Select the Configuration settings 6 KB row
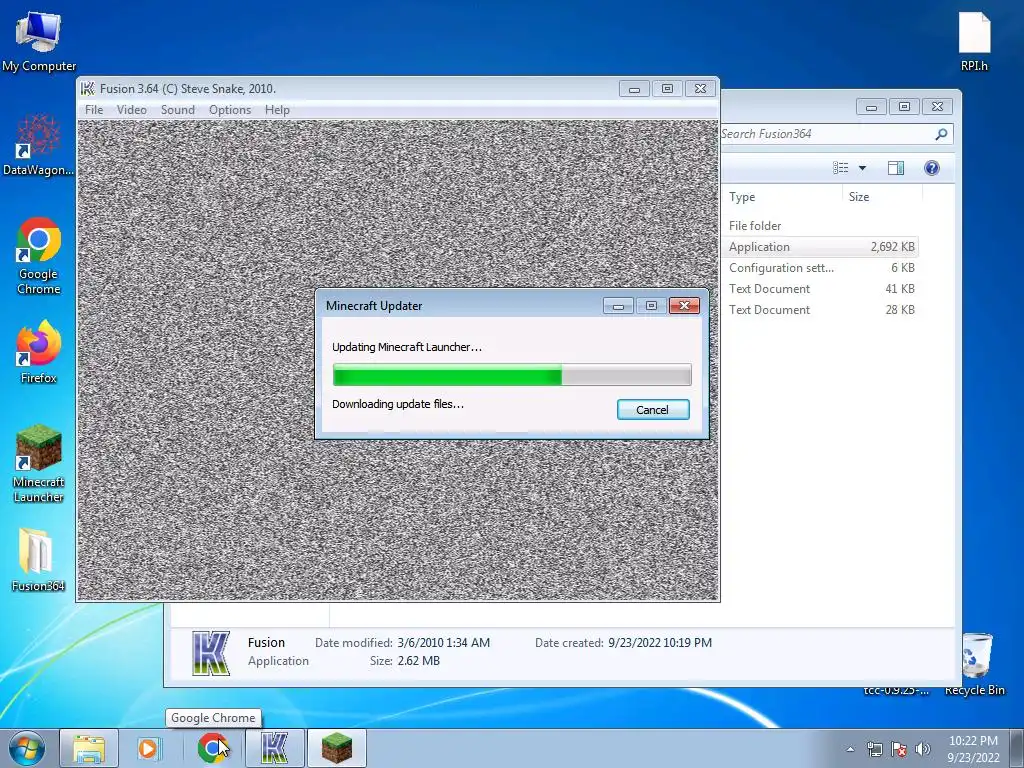The height and width of the screenshot is (768, 1024). tap(820, 268)
